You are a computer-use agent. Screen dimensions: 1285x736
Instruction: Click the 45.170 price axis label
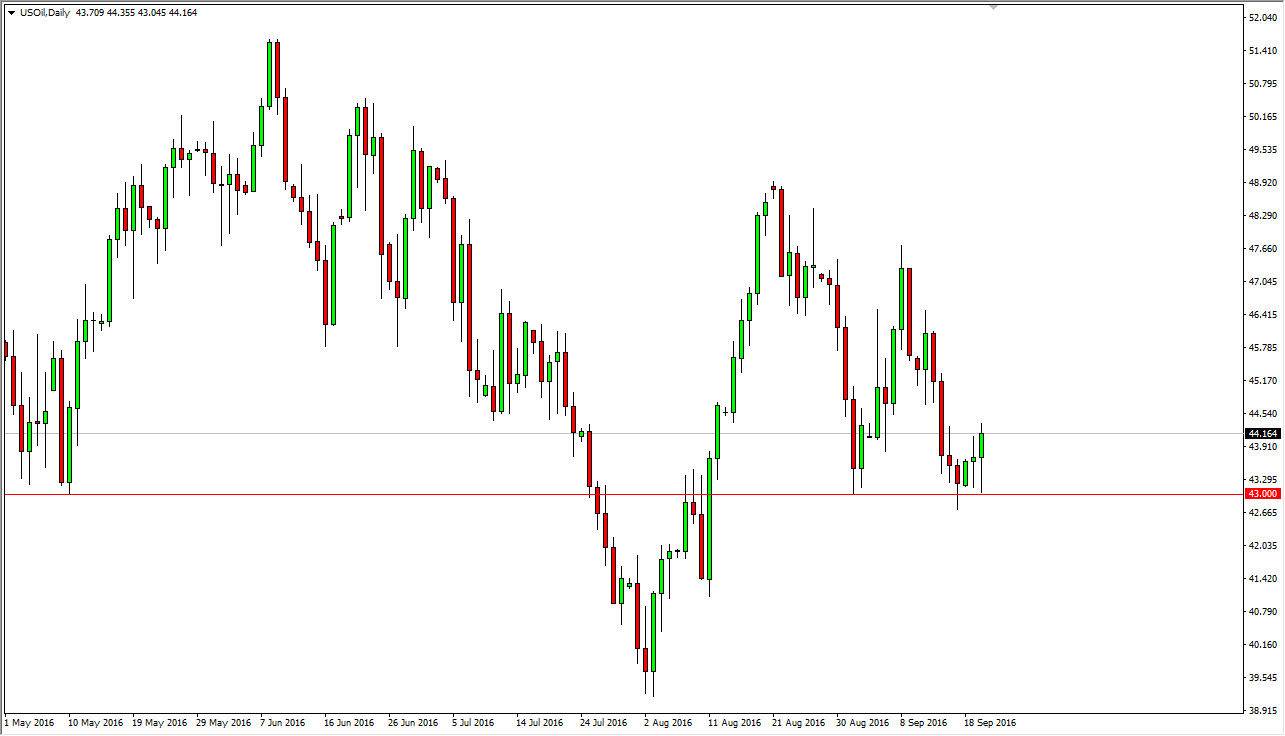pyautogui.click(x=1264, y=381)
